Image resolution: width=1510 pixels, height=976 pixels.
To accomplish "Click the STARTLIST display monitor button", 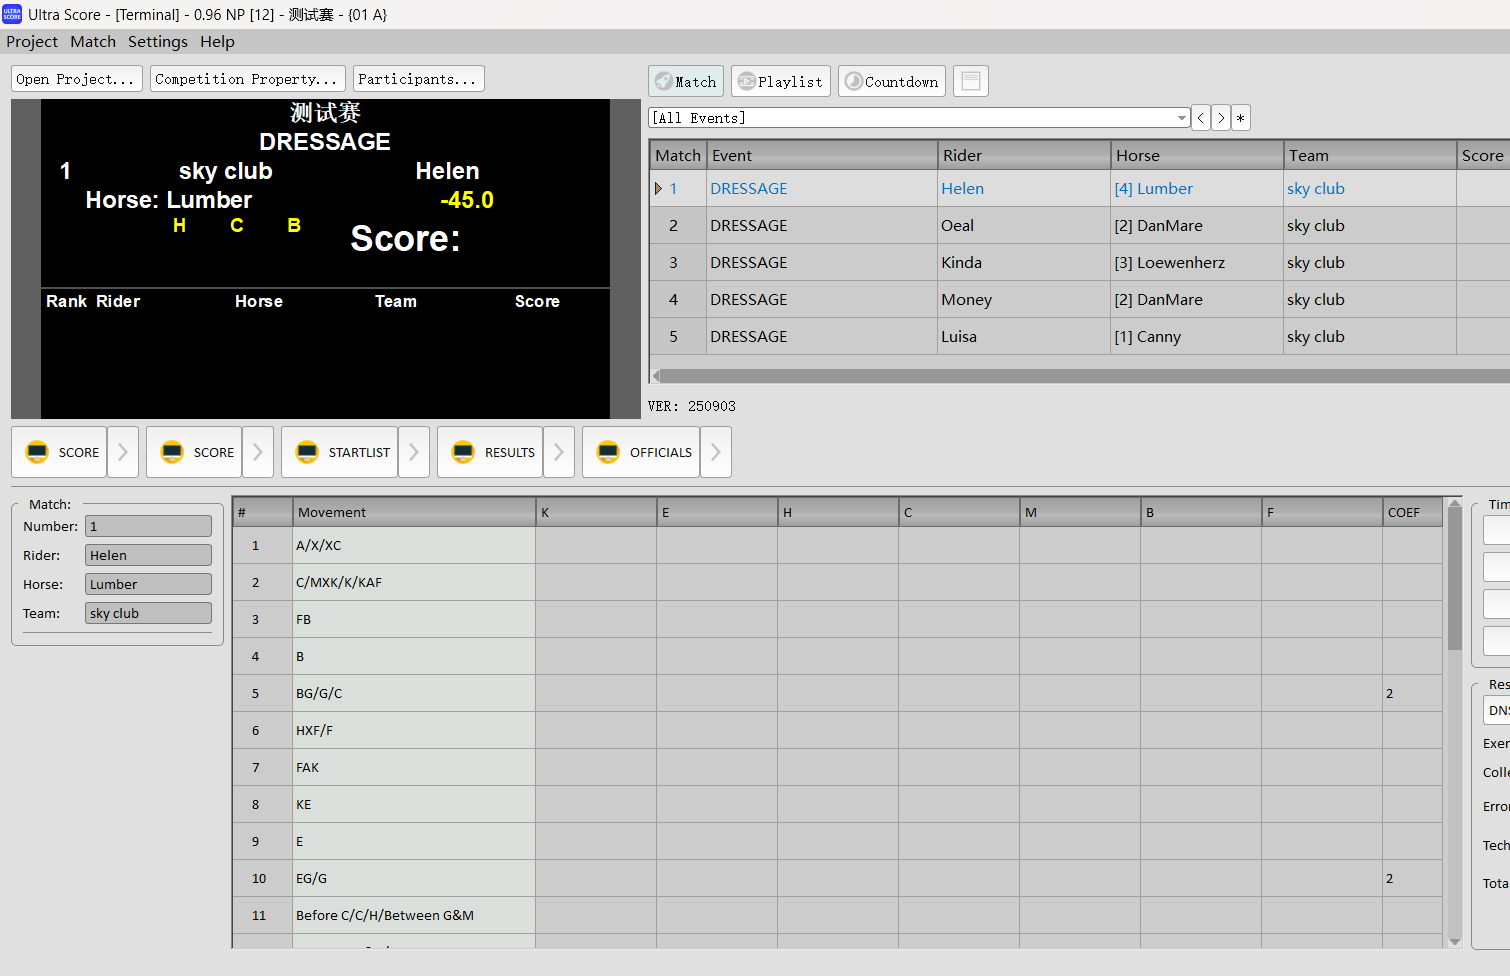I will tap(341, 452).
